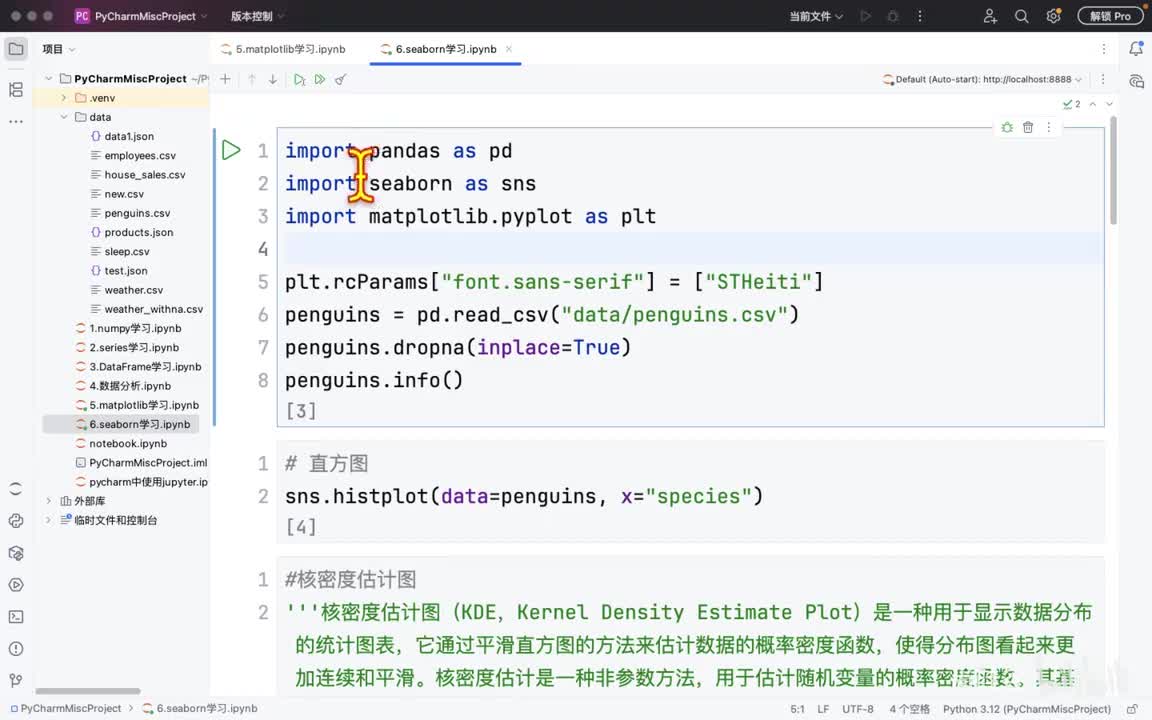The height and width of the screenshot is (720, 1152).
Task: Open IDE settings gear
Action: click(x=1054, y=16)
